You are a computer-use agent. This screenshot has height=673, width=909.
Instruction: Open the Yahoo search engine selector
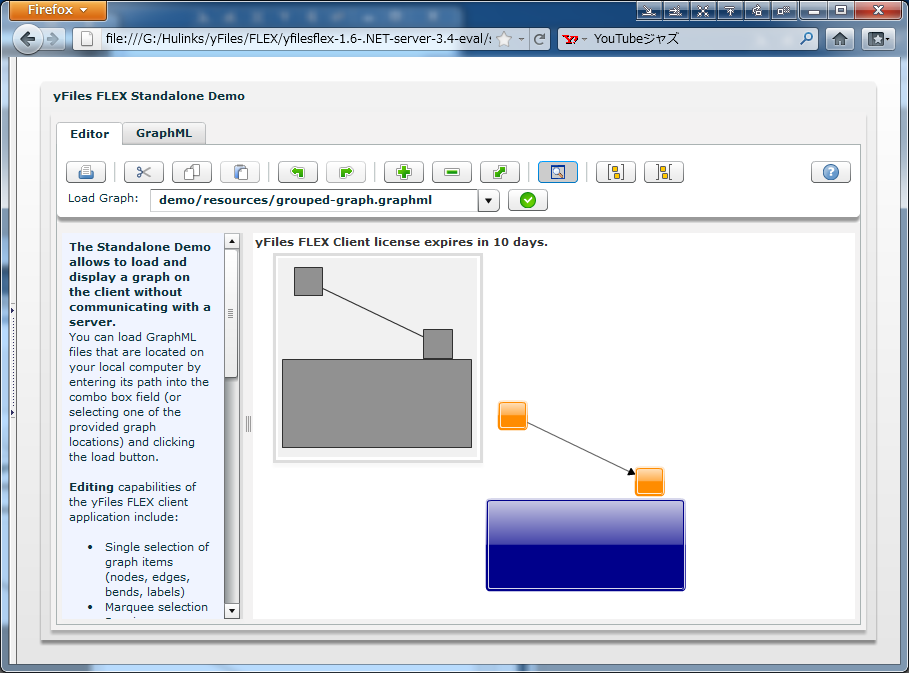575,39
